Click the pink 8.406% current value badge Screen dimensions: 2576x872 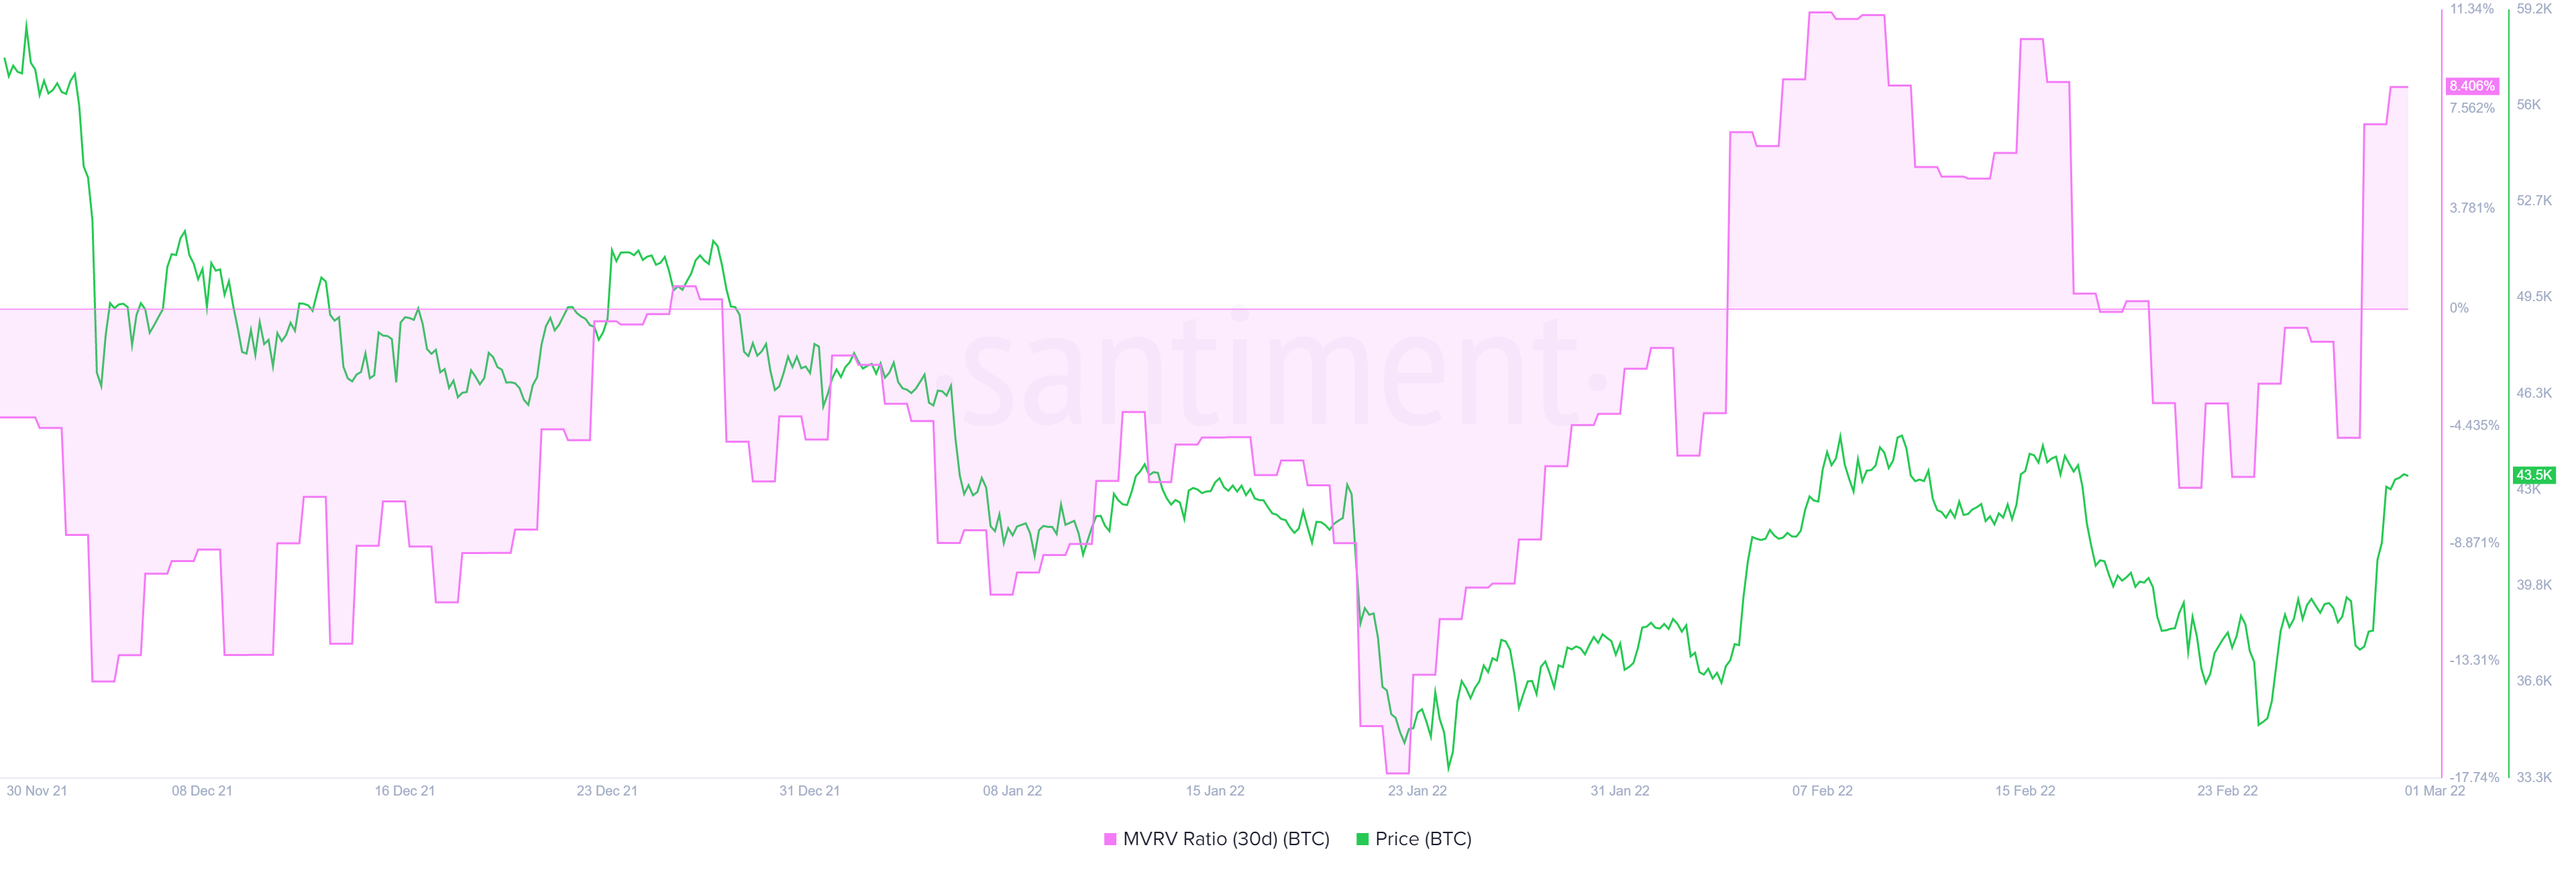click(2471, 86)
